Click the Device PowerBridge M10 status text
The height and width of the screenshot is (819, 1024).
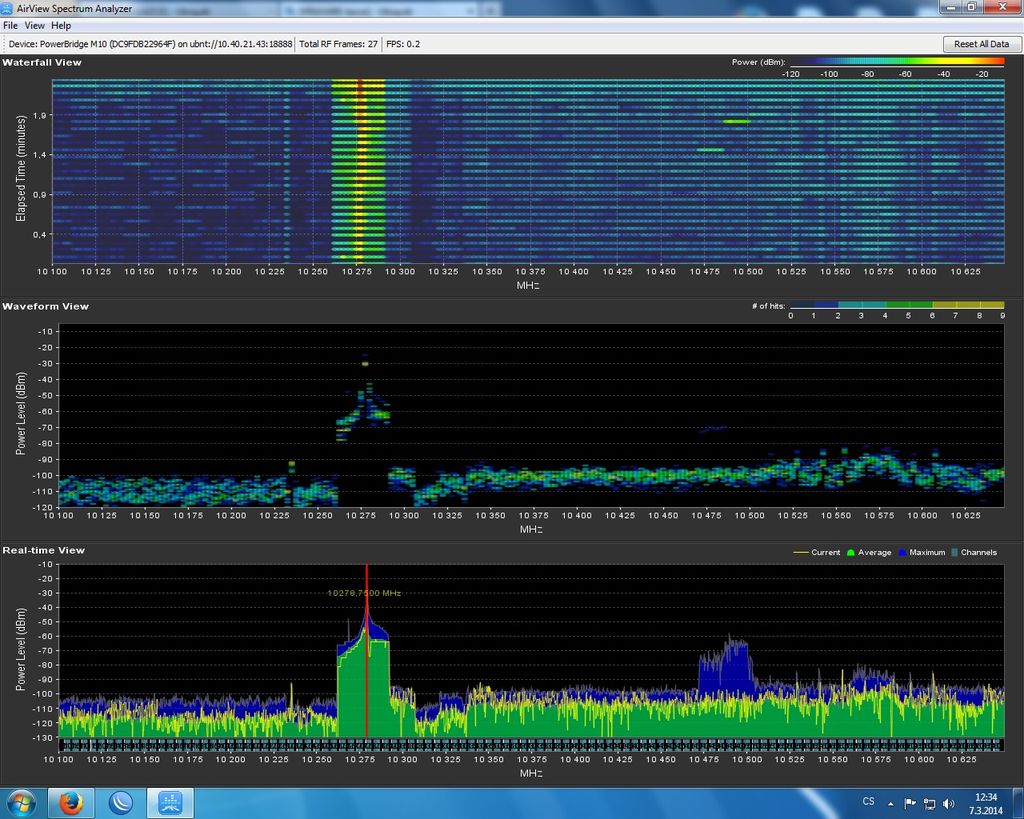click(150, 44)
